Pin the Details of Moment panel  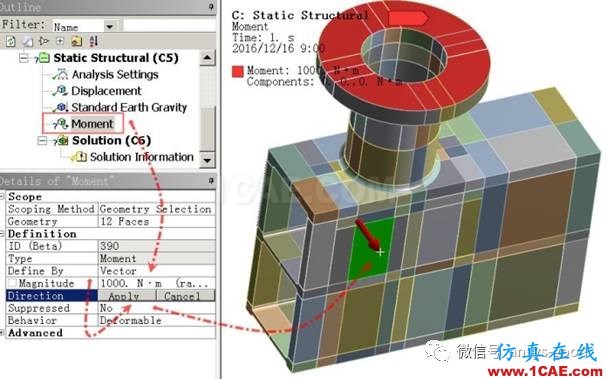point(211,181)
